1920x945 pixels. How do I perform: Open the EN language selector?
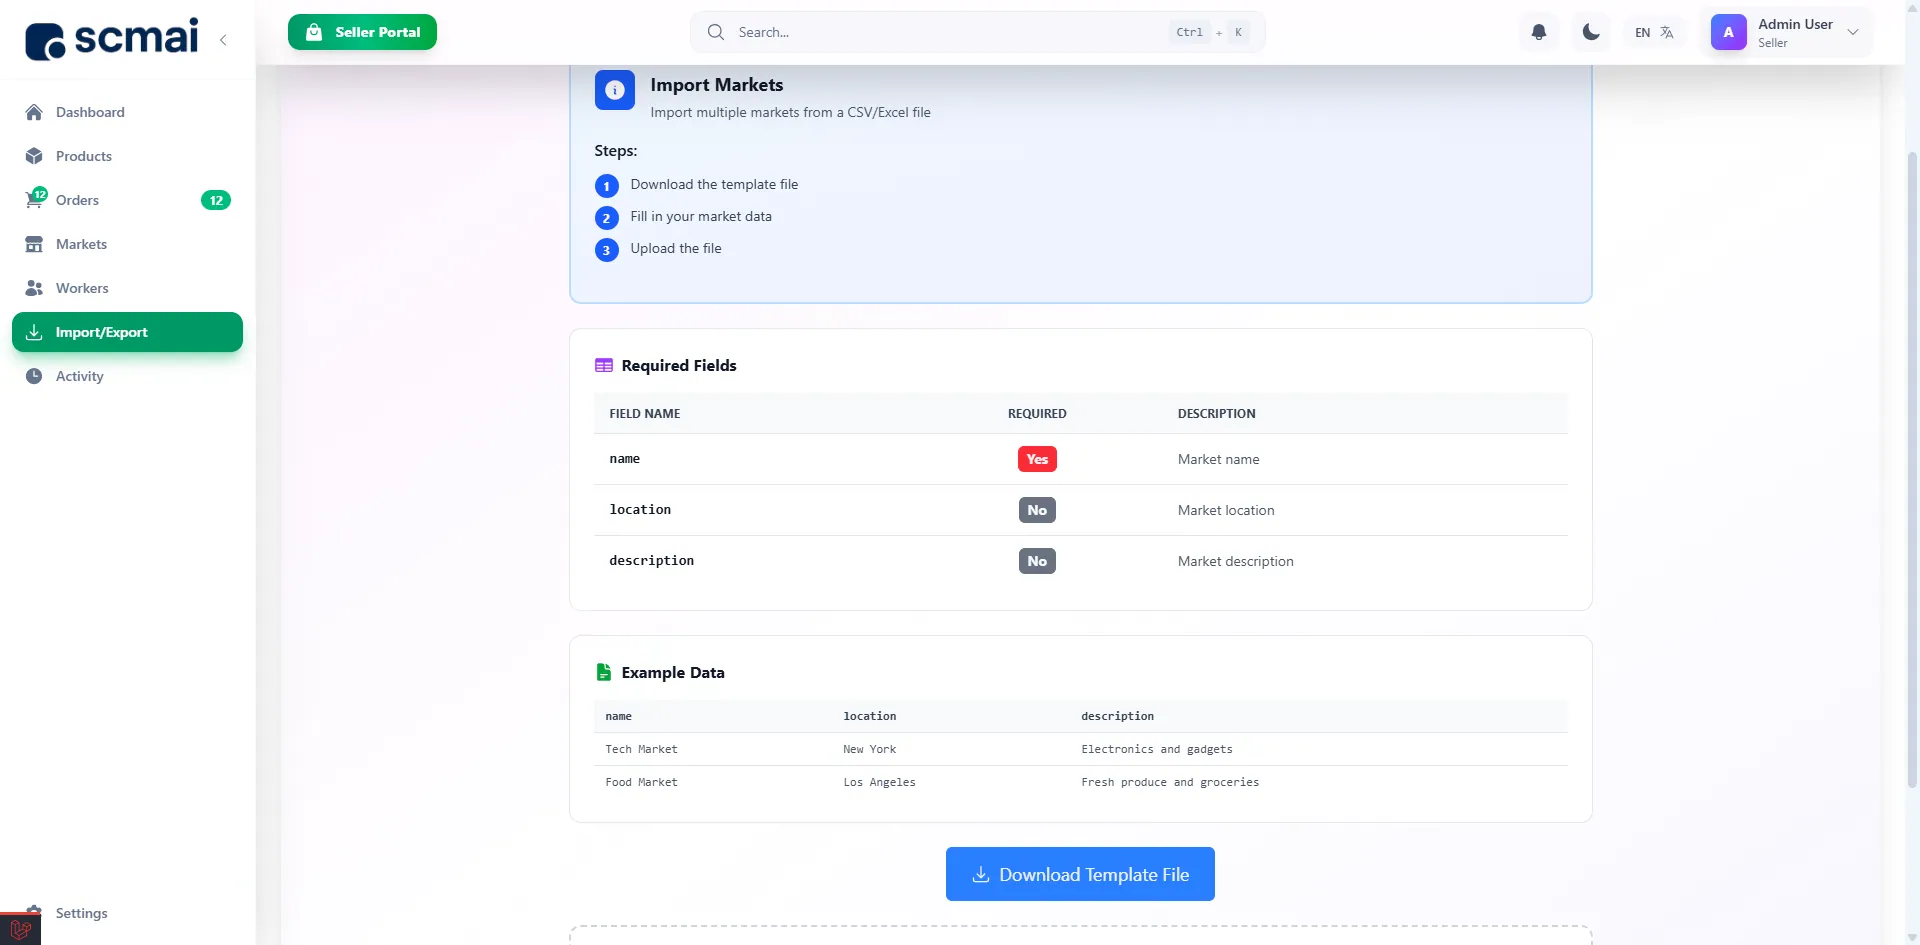pos(1654,32)
